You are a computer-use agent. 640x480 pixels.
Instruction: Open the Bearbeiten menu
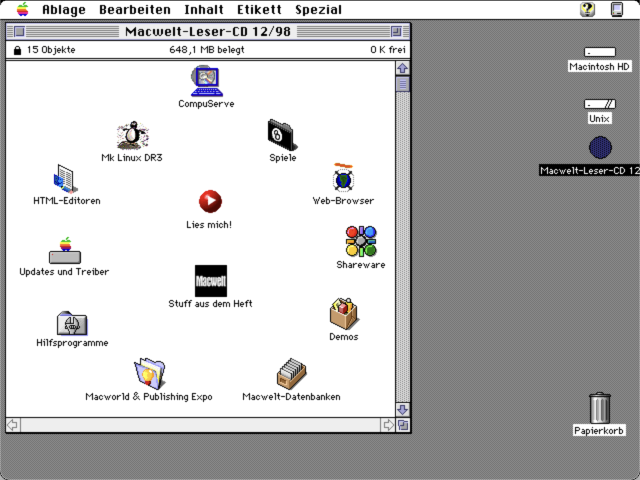click(135, 9)
